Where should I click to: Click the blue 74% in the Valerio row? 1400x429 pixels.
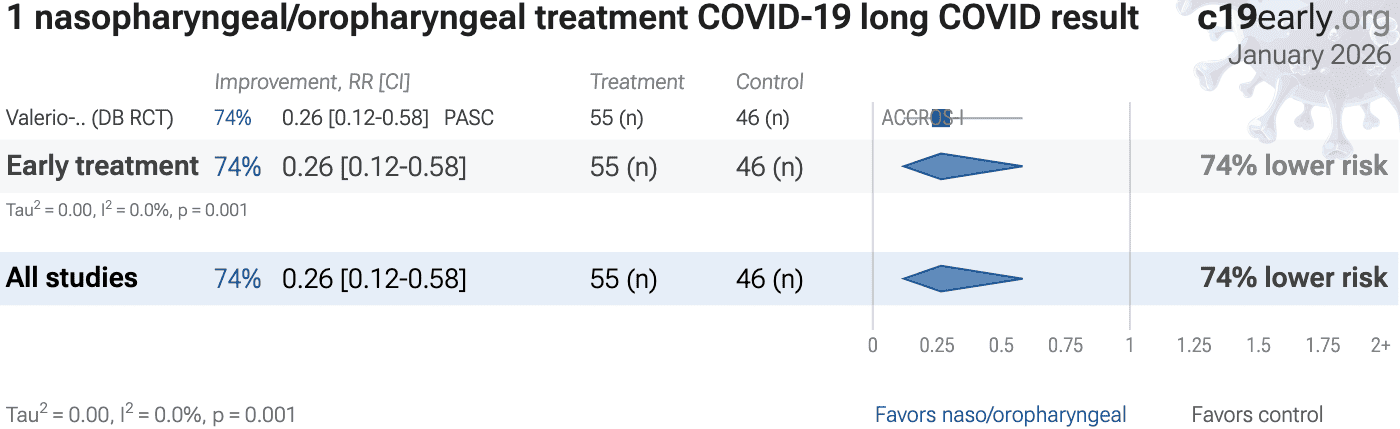[233, 118]
